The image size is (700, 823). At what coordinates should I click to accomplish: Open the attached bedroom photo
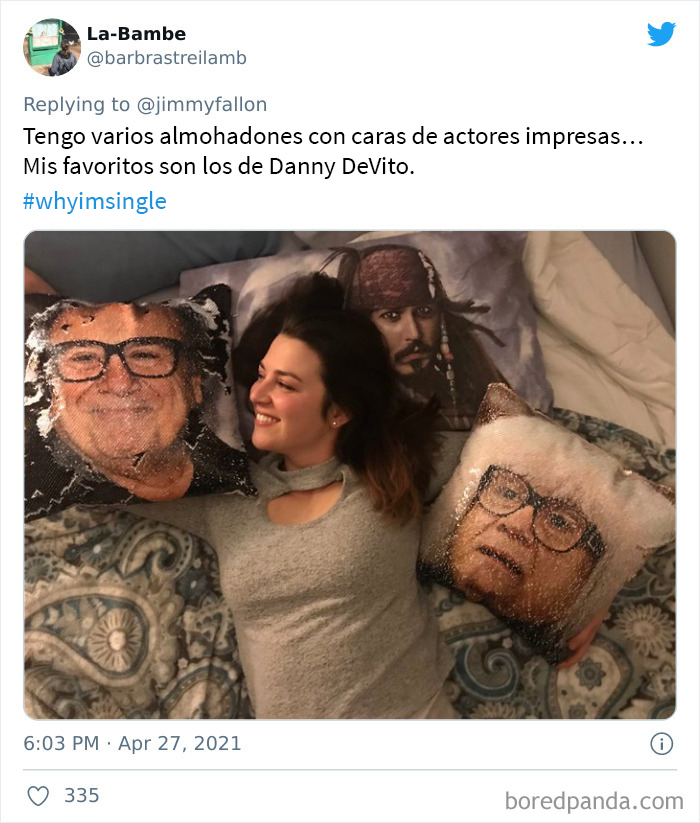pos(350,475)
